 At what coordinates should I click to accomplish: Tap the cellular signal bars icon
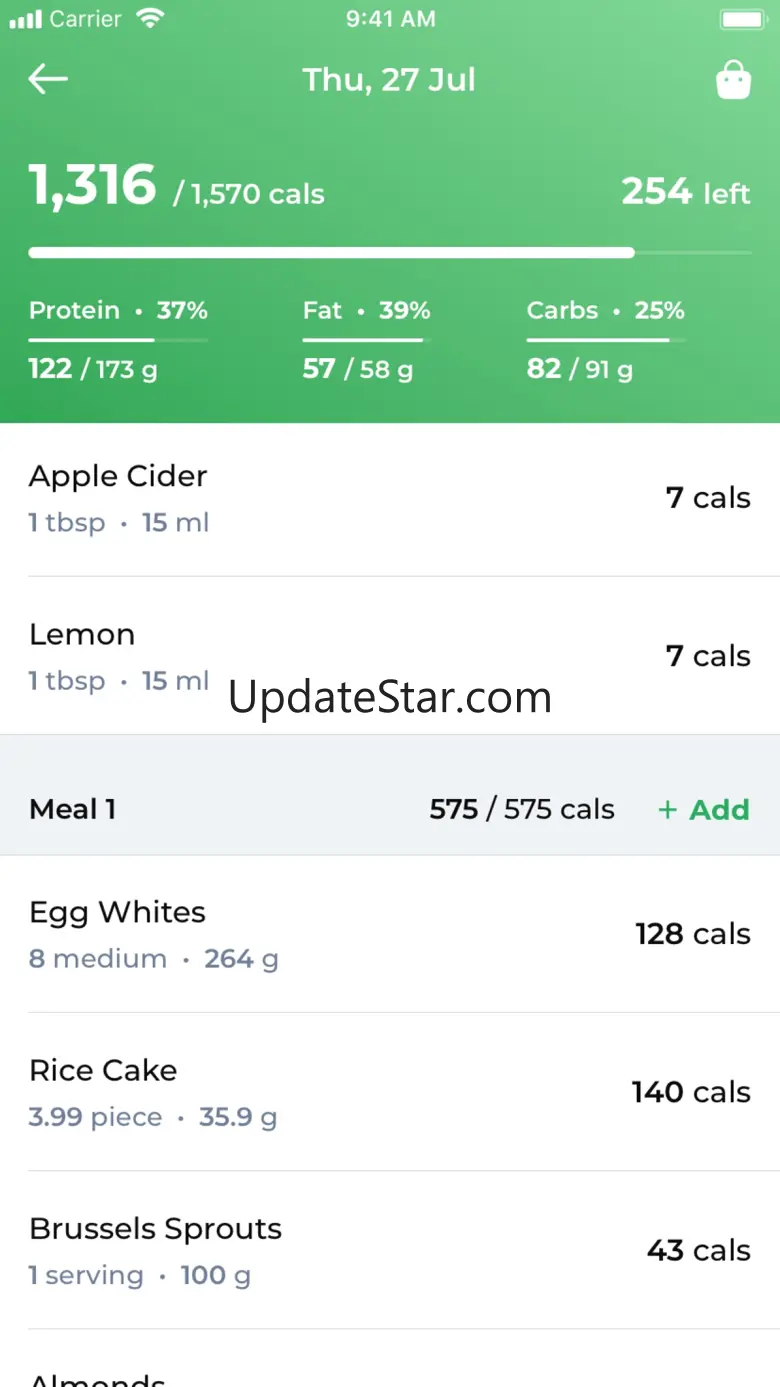pyautogui.click(x=25, y=19)
